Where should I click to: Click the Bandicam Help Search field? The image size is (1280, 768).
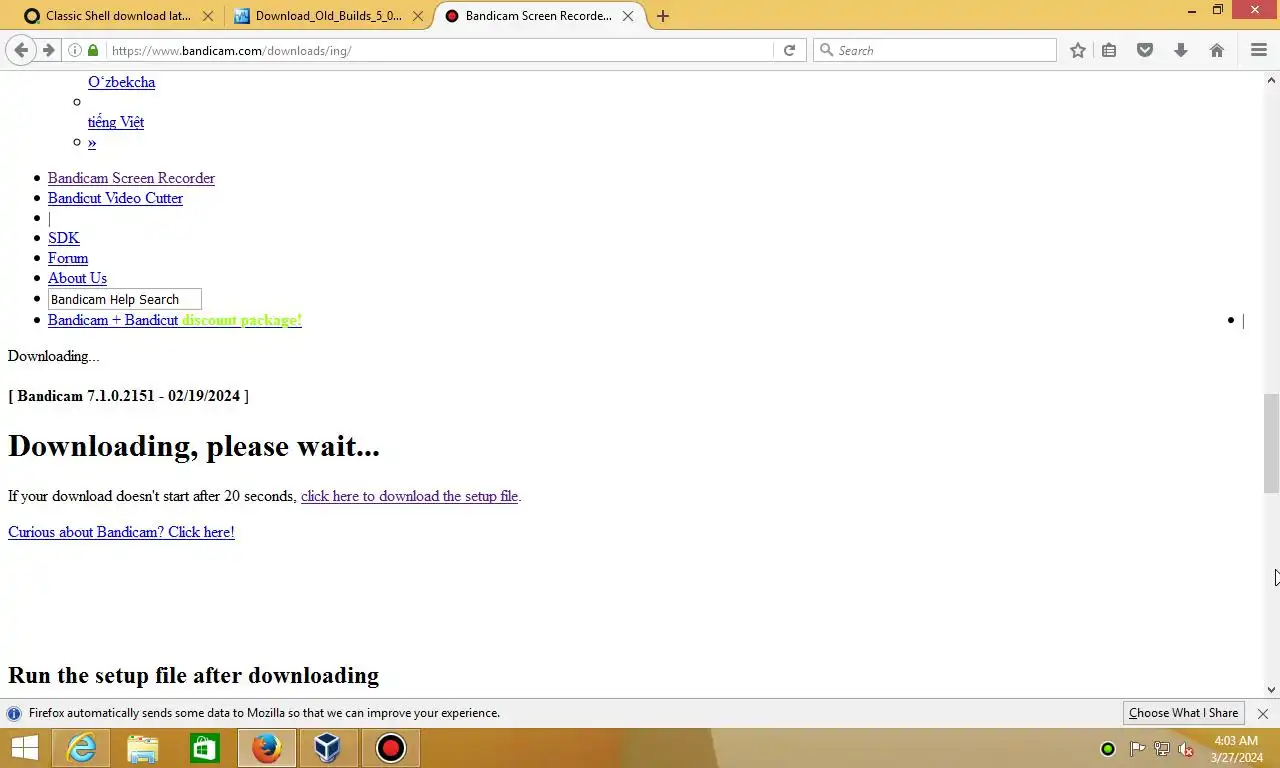tap(125, 299)
